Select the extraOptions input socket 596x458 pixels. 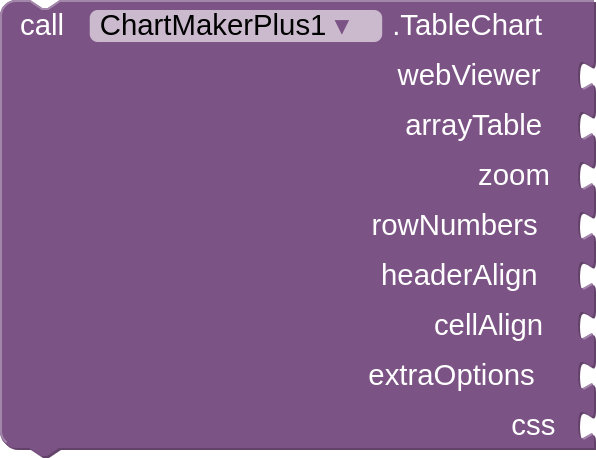click(x=588, y=376)
